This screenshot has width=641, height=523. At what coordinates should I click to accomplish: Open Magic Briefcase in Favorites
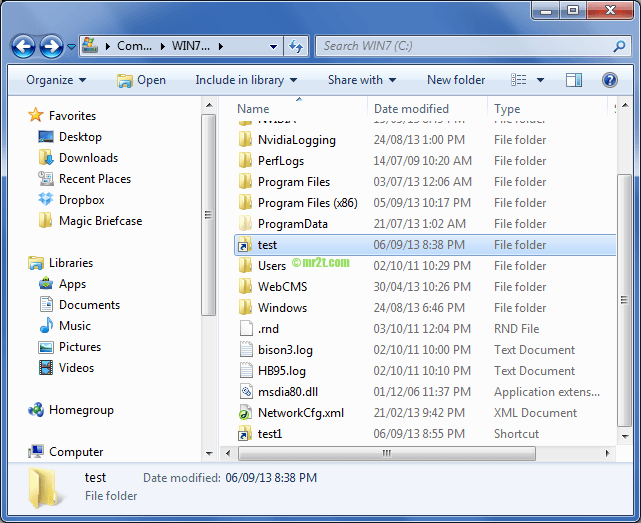101,221
